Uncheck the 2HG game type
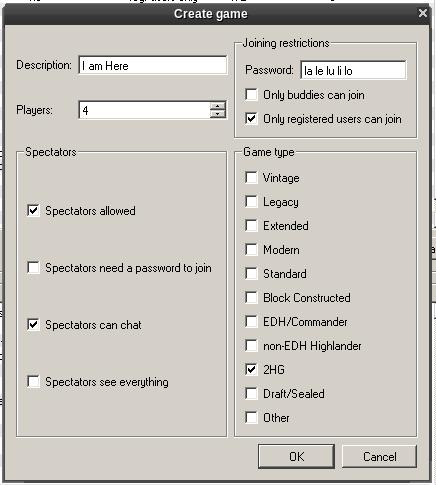The height and width of the screenshot is (485, 436). pos(251,369)
